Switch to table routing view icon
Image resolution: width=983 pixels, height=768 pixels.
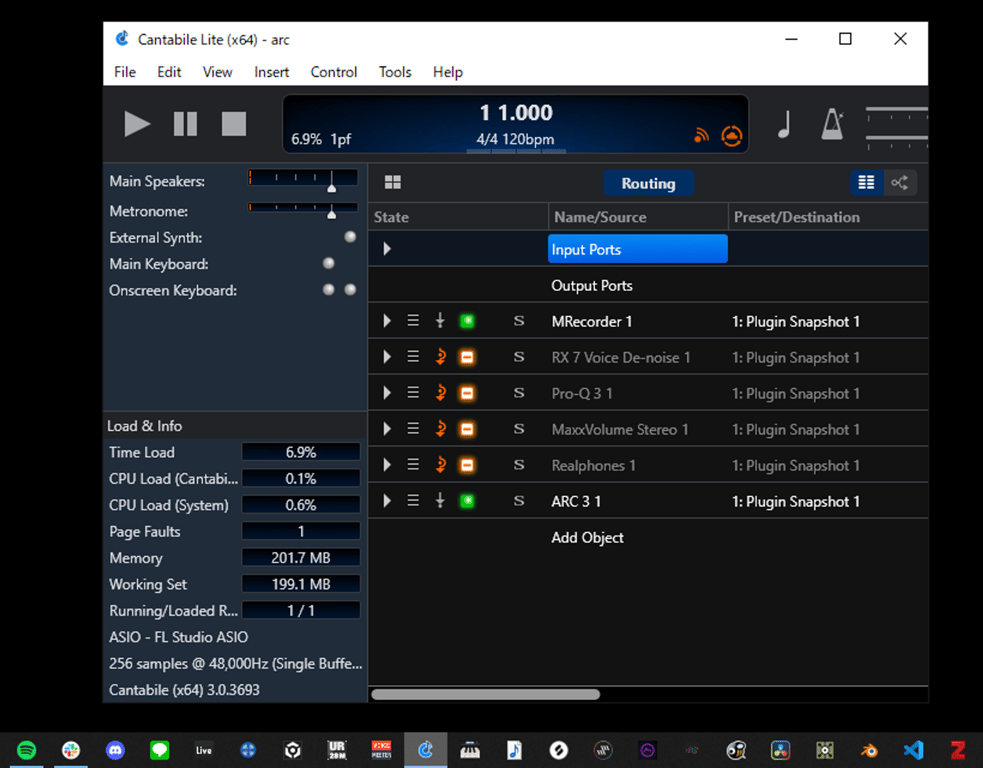866,182
